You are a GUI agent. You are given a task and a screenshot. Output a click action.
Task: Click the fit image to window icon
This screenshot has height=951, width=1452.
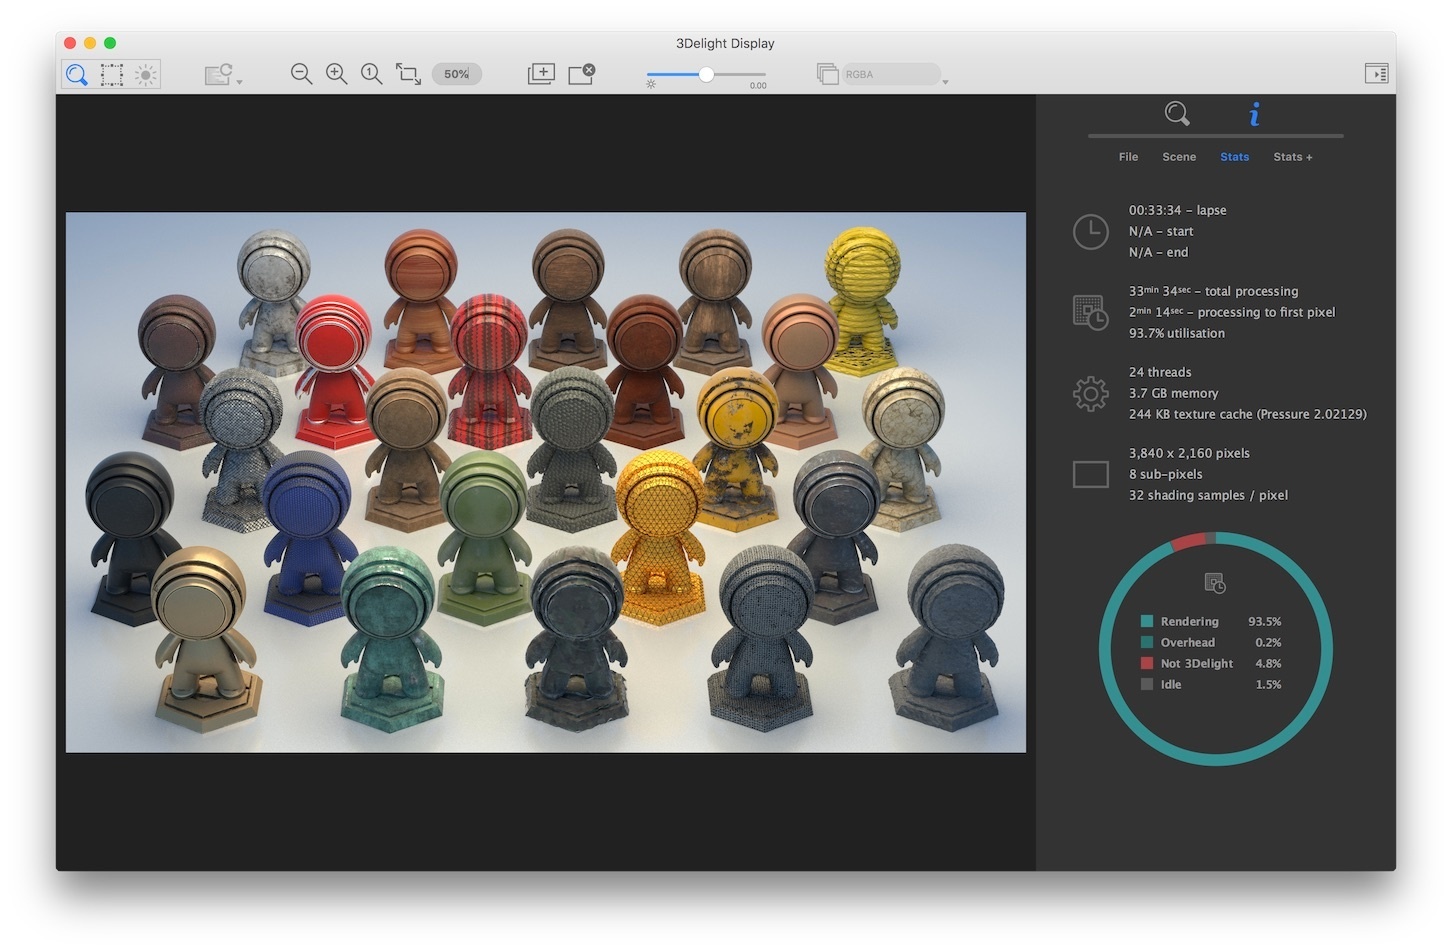point(408,74)
